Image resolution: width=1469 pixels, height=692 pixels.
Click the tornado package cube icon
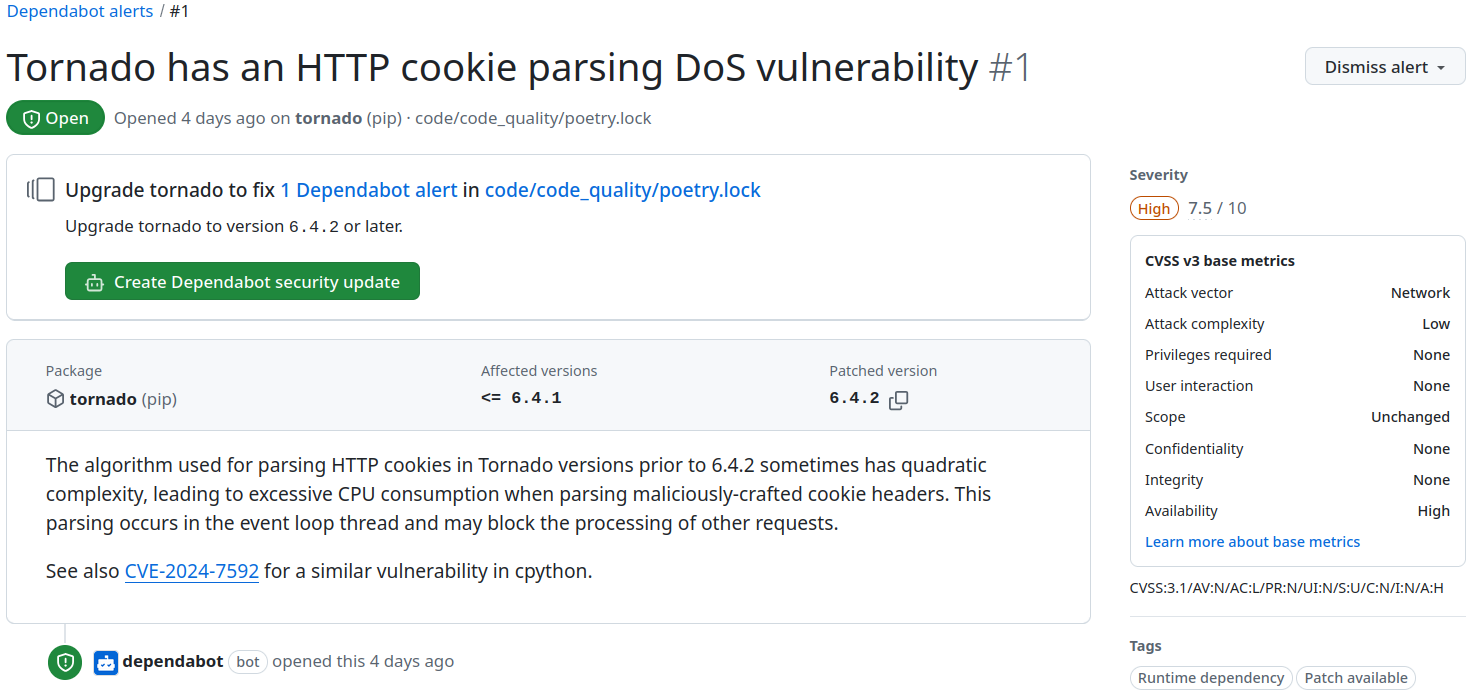pos(55,399)
